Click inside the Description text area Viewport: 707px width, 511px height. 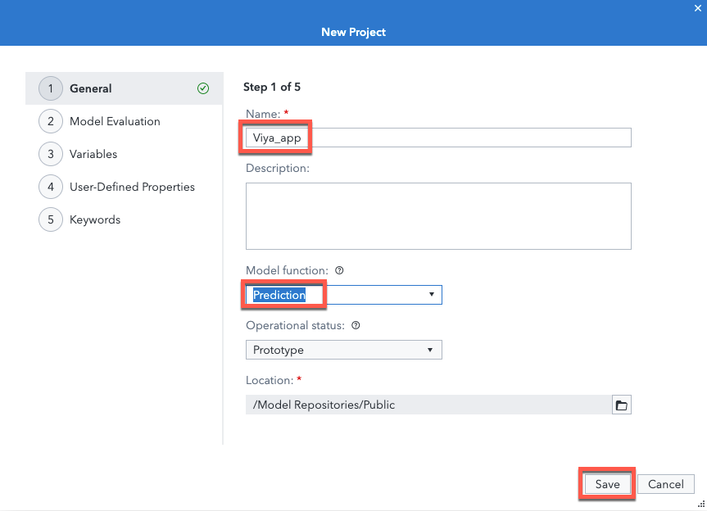[438, 215]
